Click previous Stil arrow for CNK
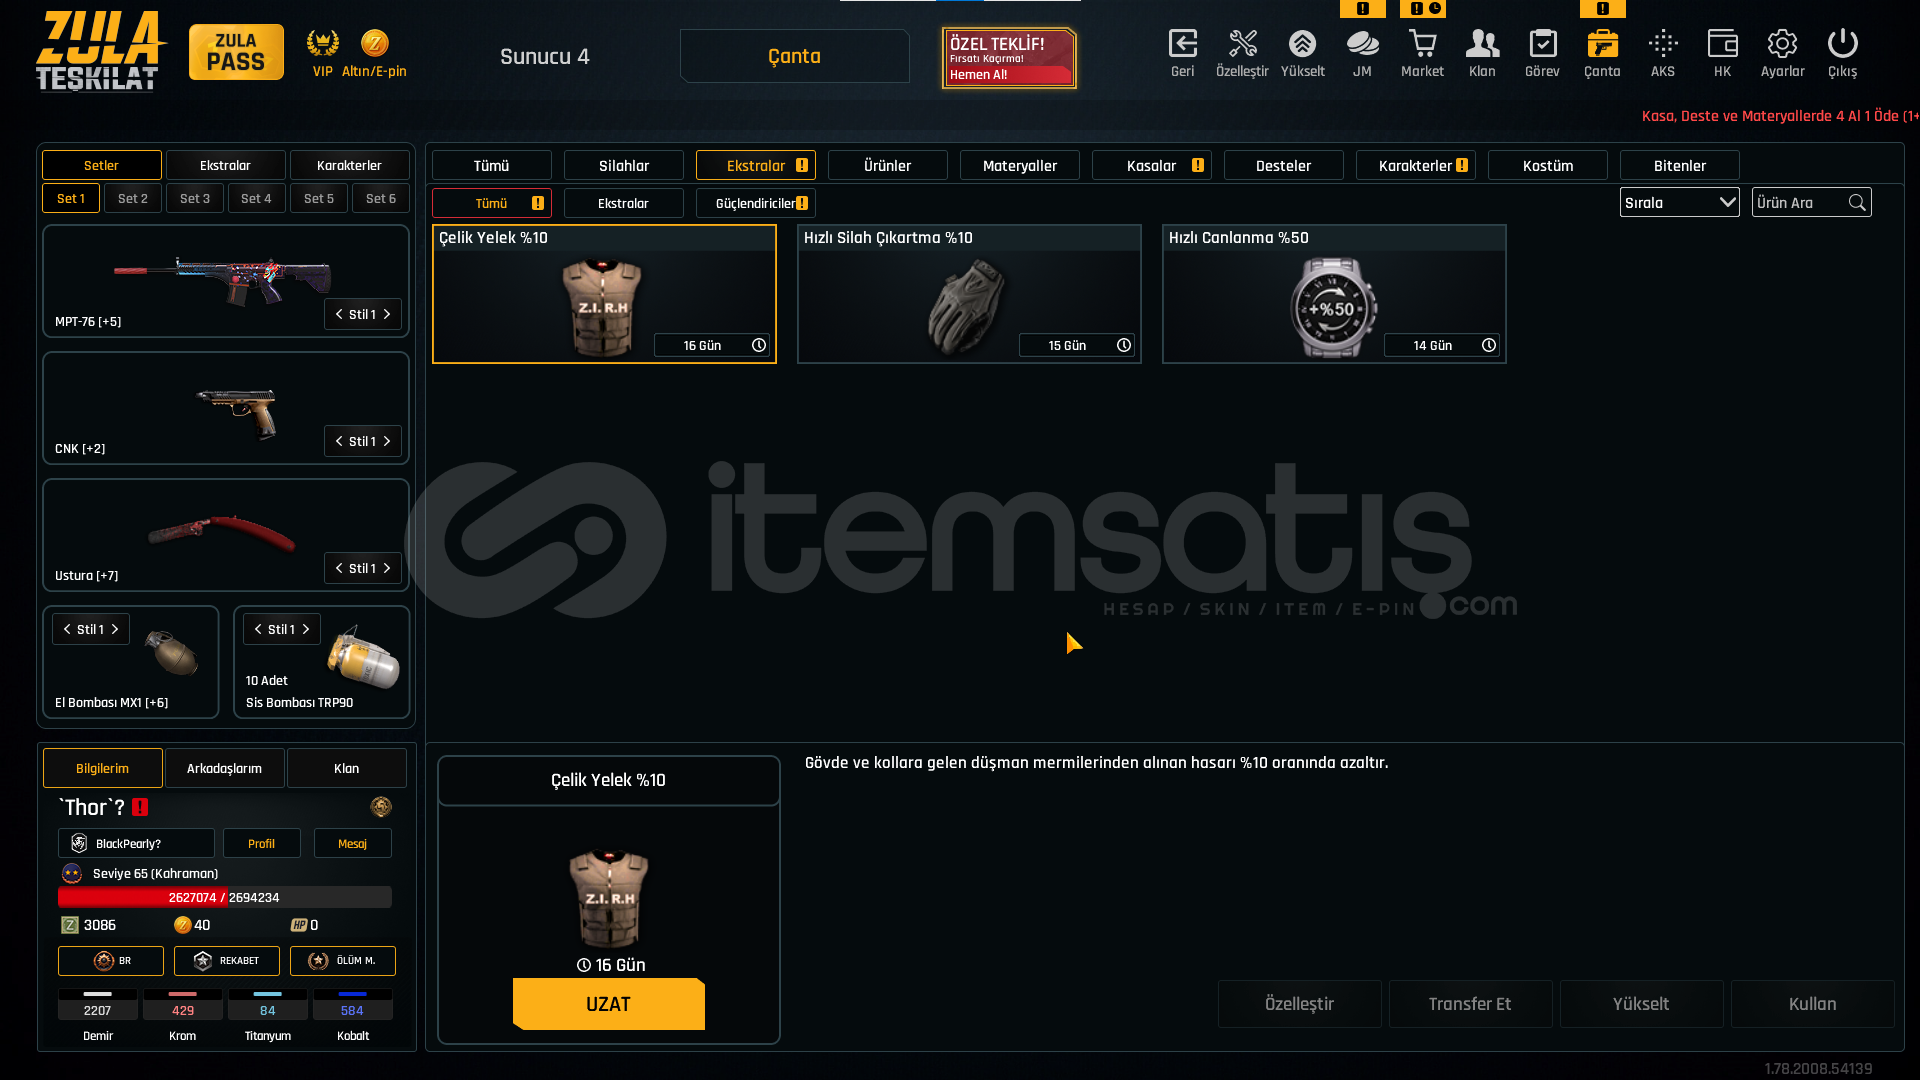This screenshot has width=1920, height=1080. tap(339, 441)
